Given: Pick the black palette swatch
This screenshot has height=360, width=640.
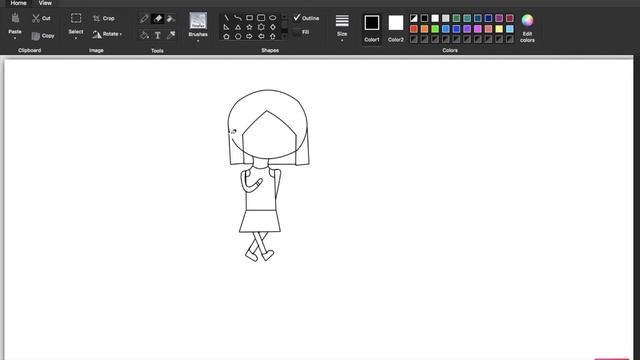Looking at the screenshot, I should 424,18.
